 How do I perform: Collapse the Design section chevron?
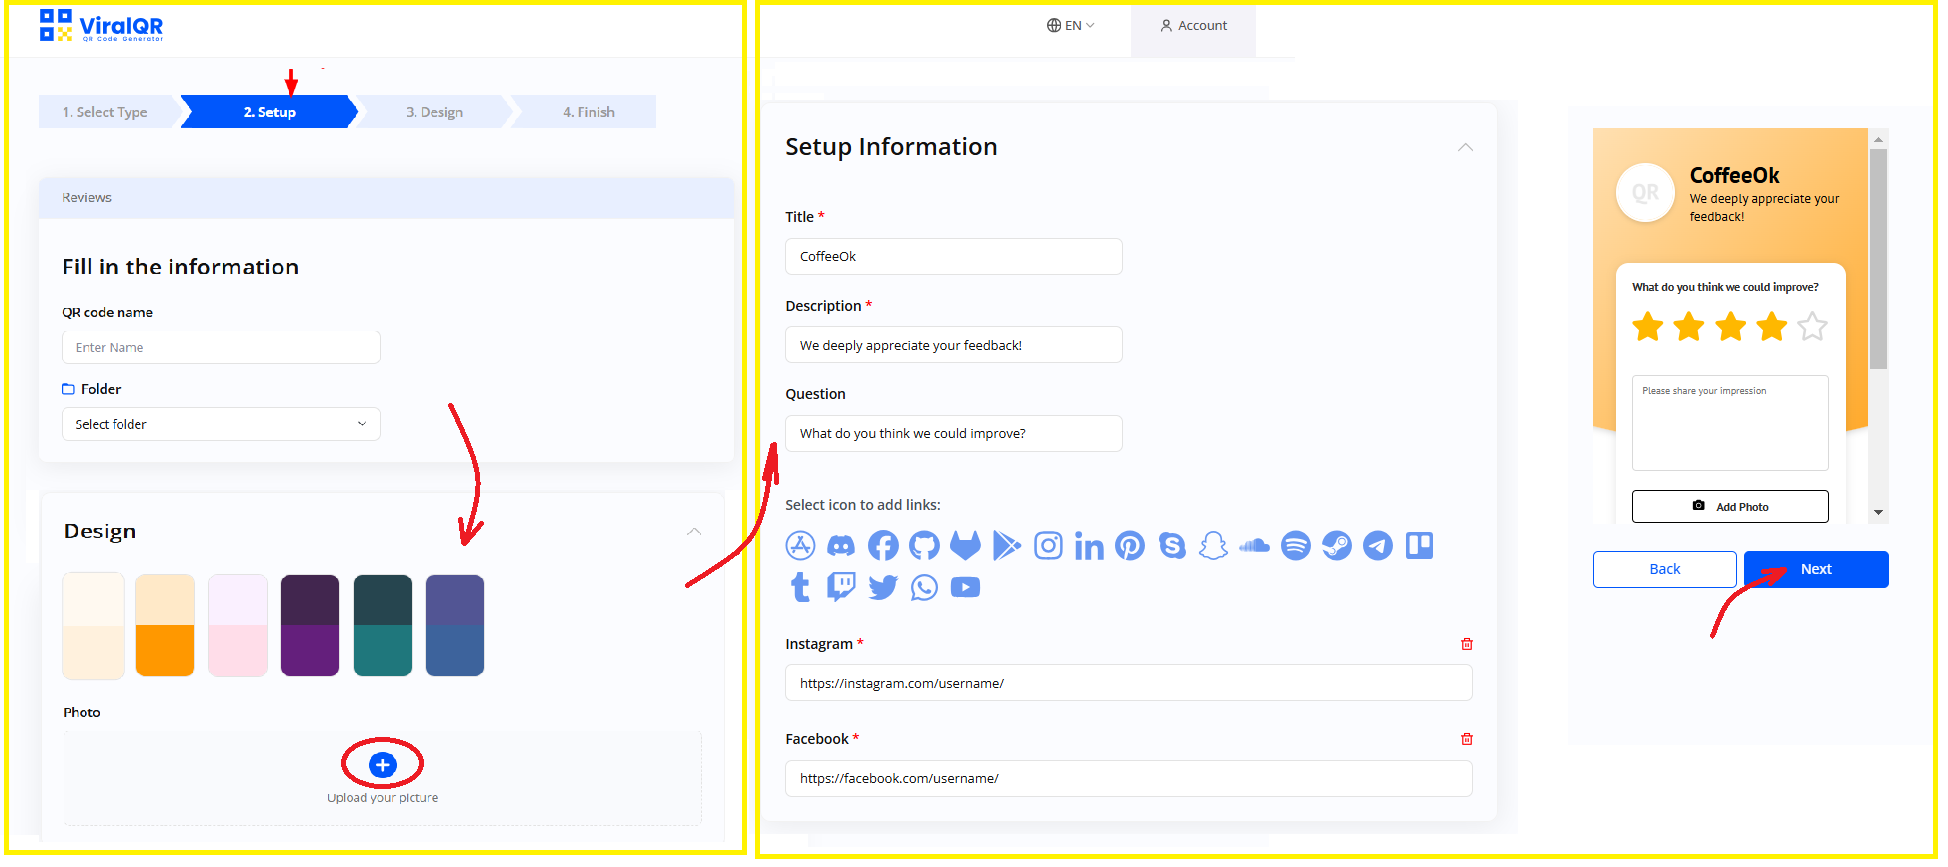pos(694,531)
